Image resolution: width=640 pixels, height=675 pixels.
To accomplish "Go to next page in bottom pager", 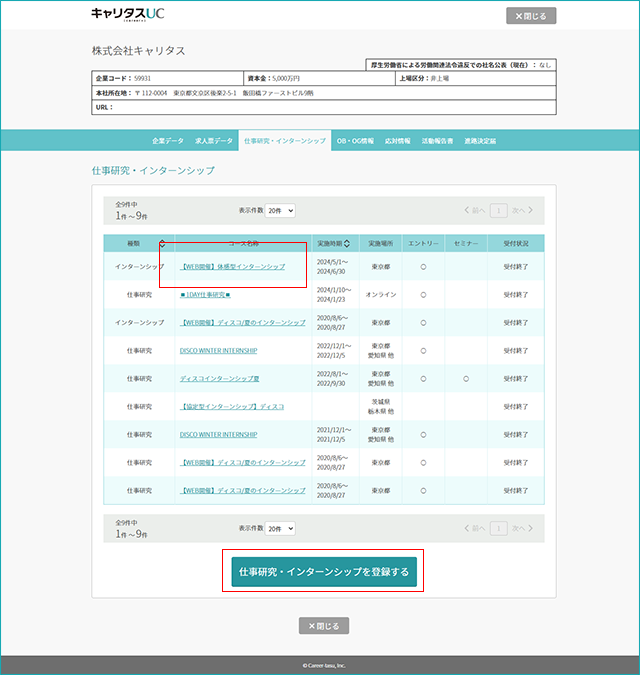I will coord(522,528).
